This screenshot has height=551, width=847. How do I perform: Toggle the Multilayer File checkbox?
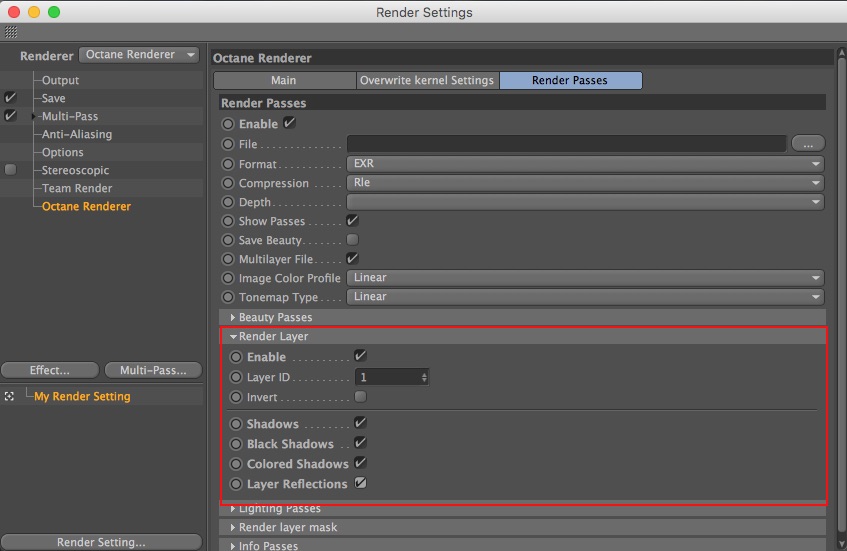point(352,258)
